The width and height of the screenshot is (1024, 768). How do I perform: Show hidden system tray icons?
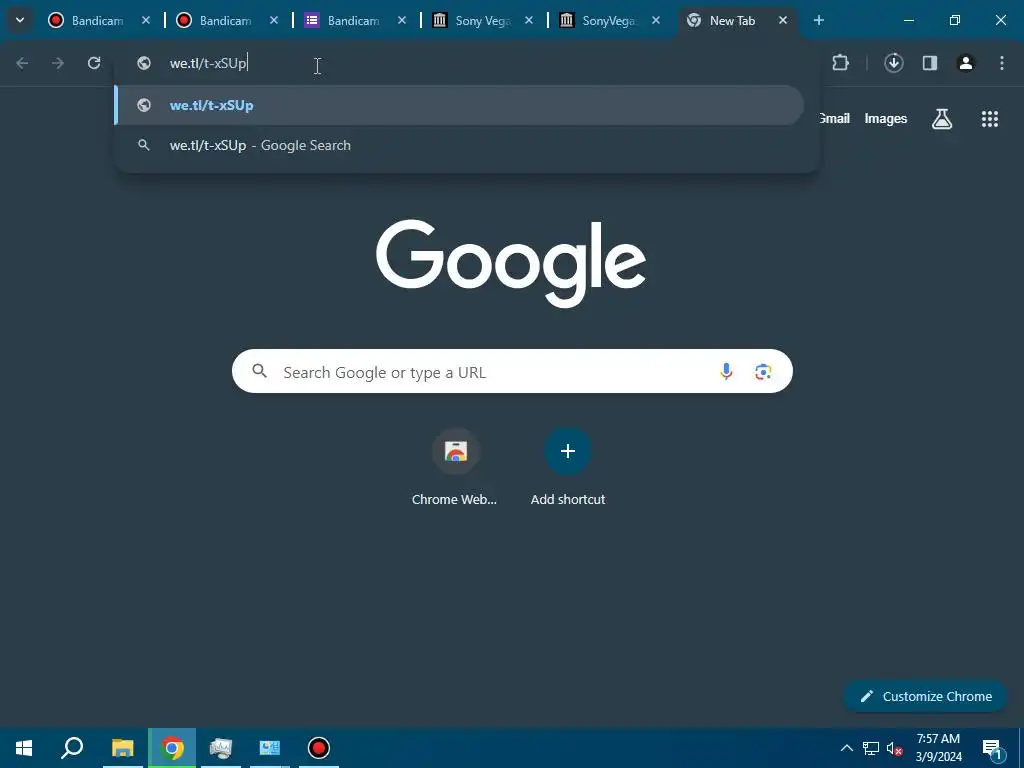[846, 748]
